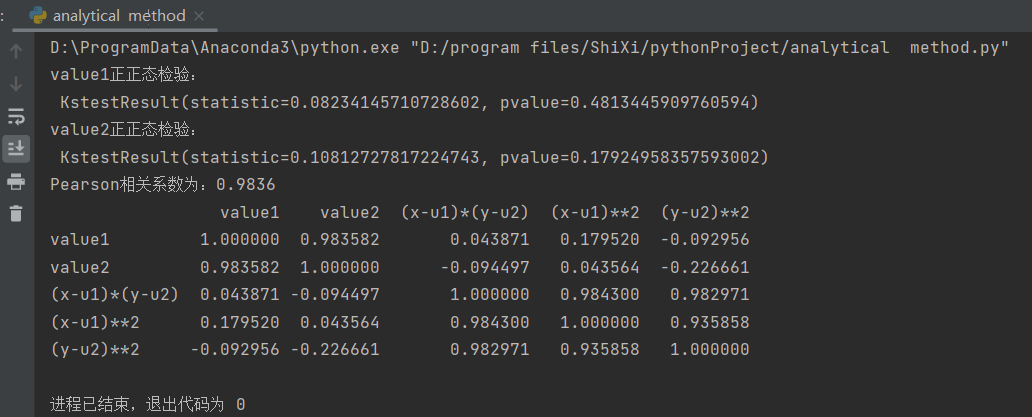Toggle Scroll to End of output
The height and width of the screenshot is (417, 1032).
[16, 149]
